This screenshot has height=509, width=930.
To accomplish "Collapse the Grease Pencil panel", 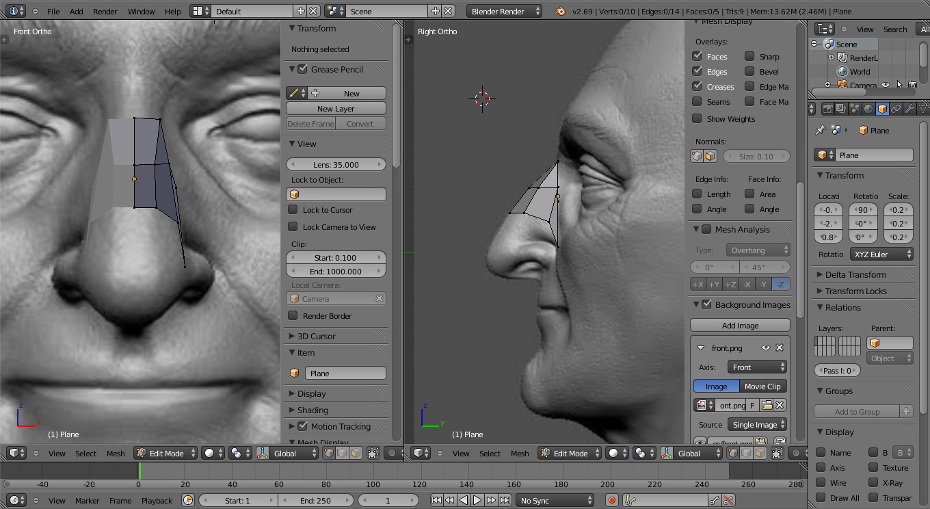I will [291, 69].
